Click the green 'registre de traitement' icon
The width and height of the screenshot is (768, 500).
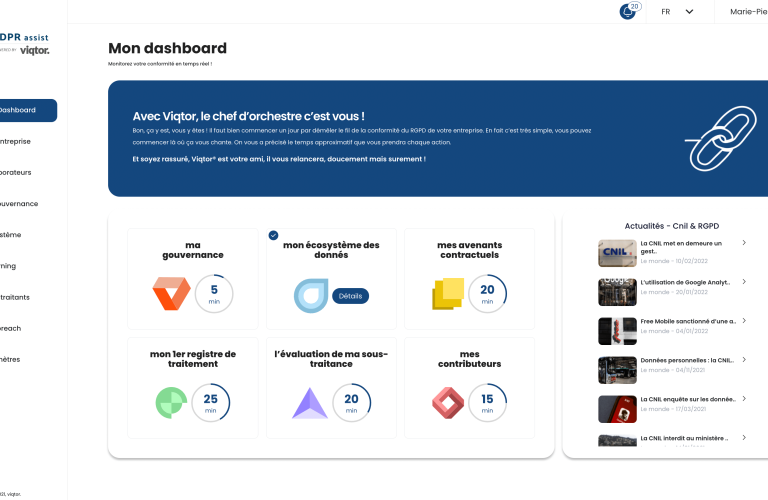(x=171, y=402)
